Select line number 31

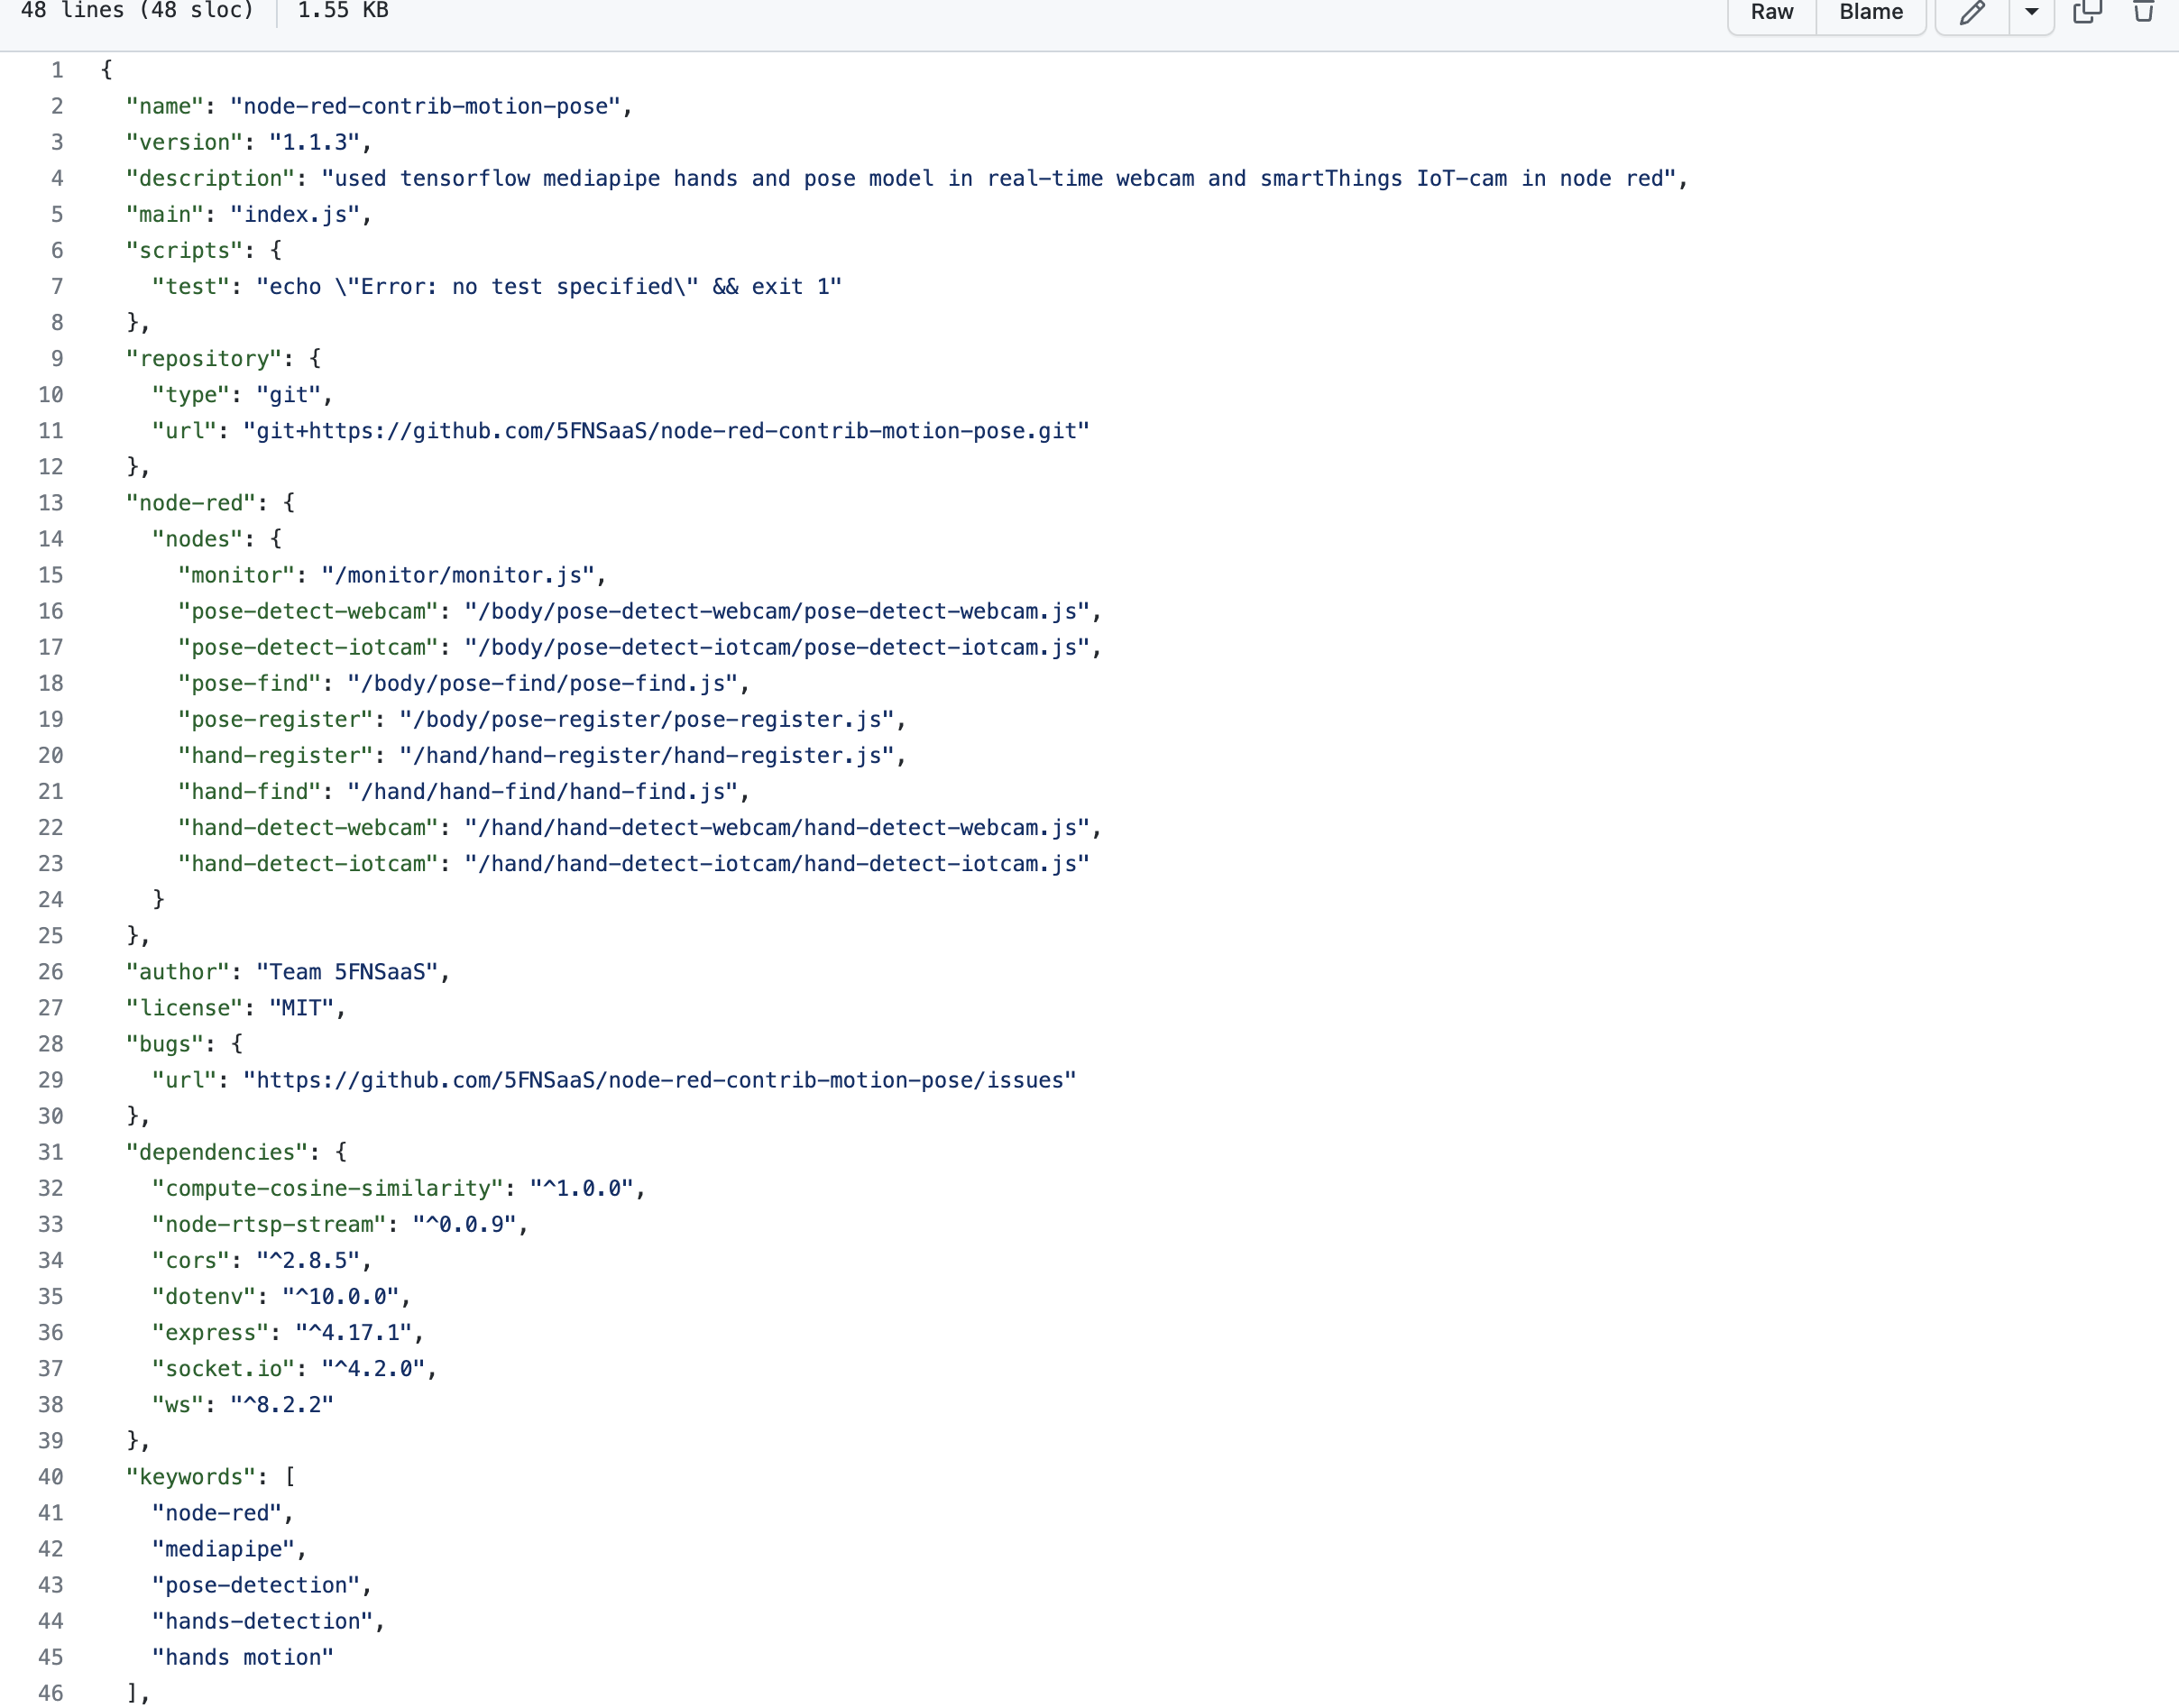click(x=50, y=1152)
